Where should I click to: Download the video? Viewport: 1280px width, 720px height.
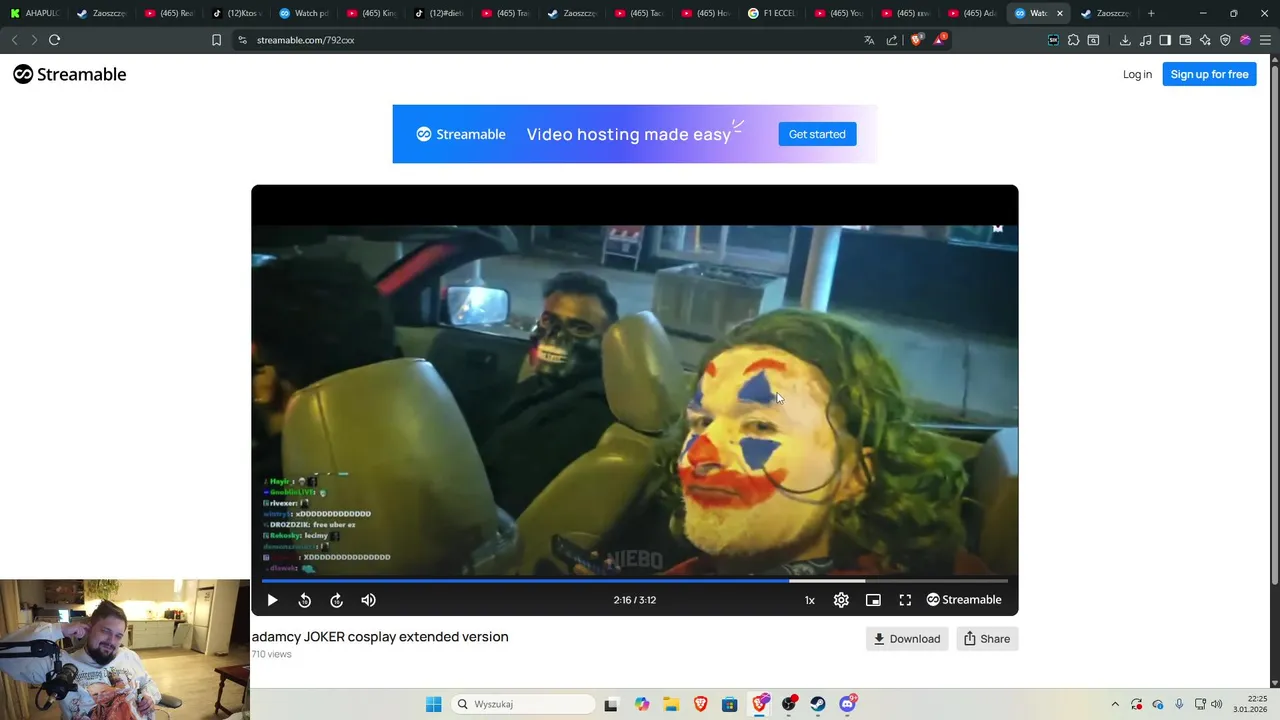(907, 639)
